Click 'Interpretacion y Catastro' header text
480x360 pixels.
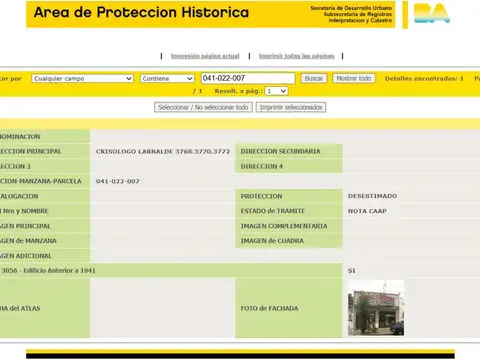click(360, 20)
